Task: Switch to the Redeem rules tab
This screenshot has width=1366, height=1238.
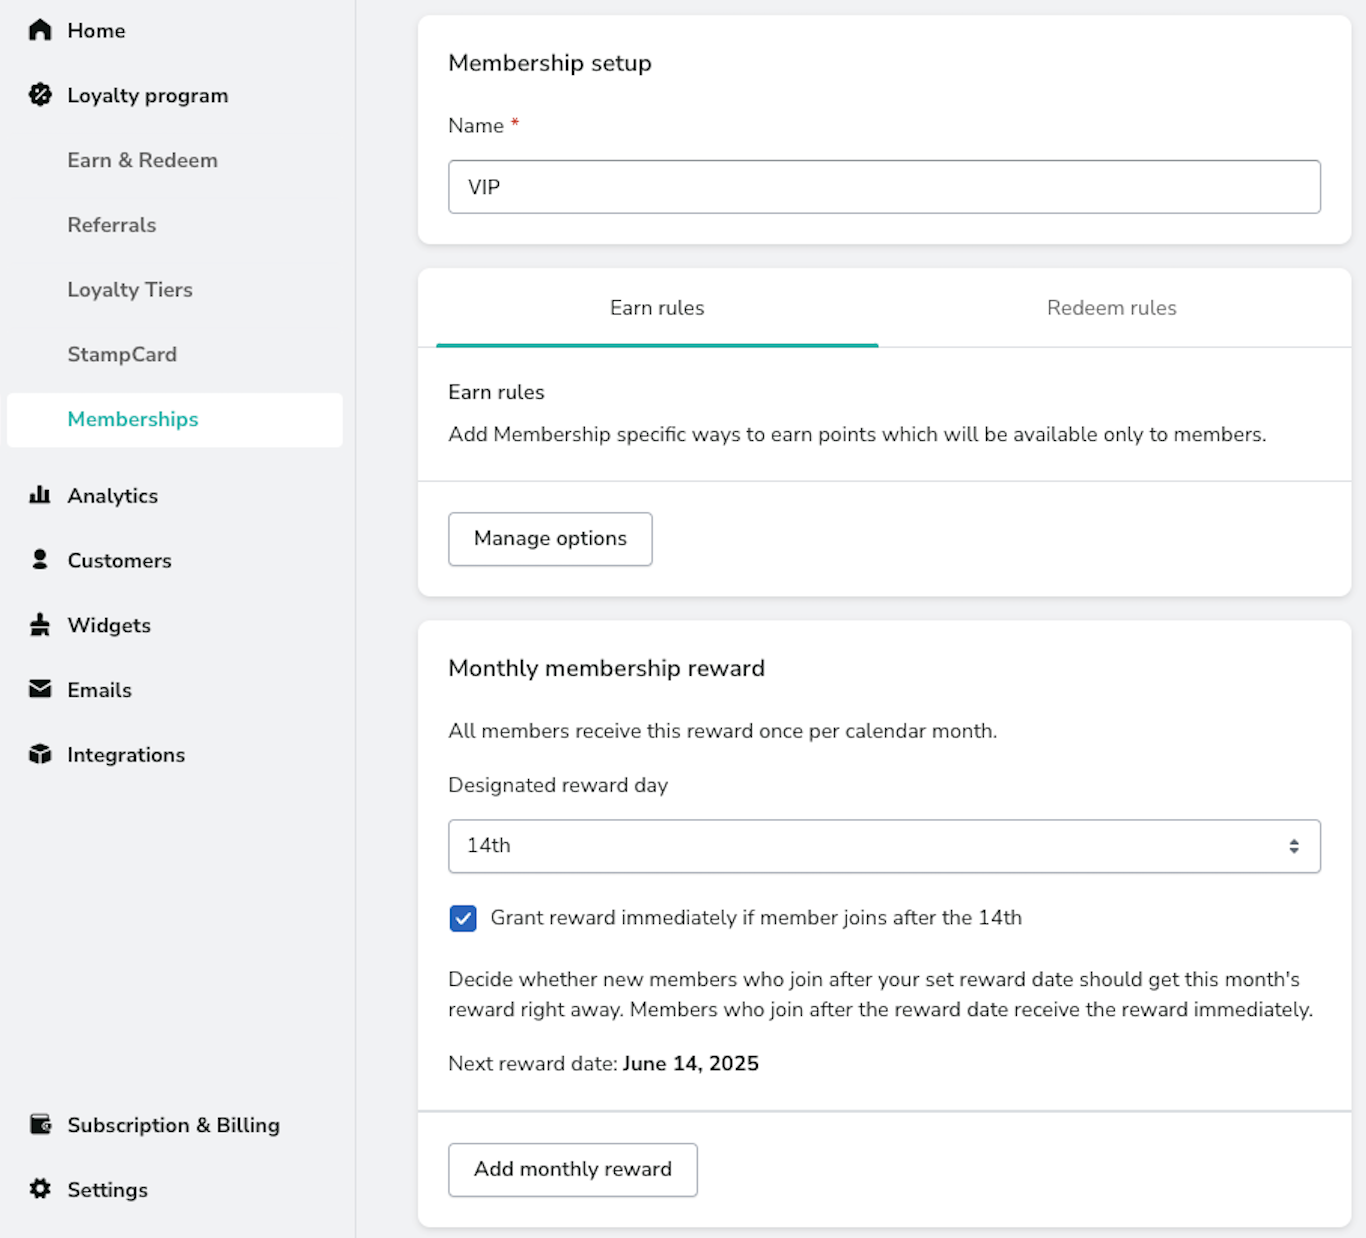Action: click(1111, 308)
